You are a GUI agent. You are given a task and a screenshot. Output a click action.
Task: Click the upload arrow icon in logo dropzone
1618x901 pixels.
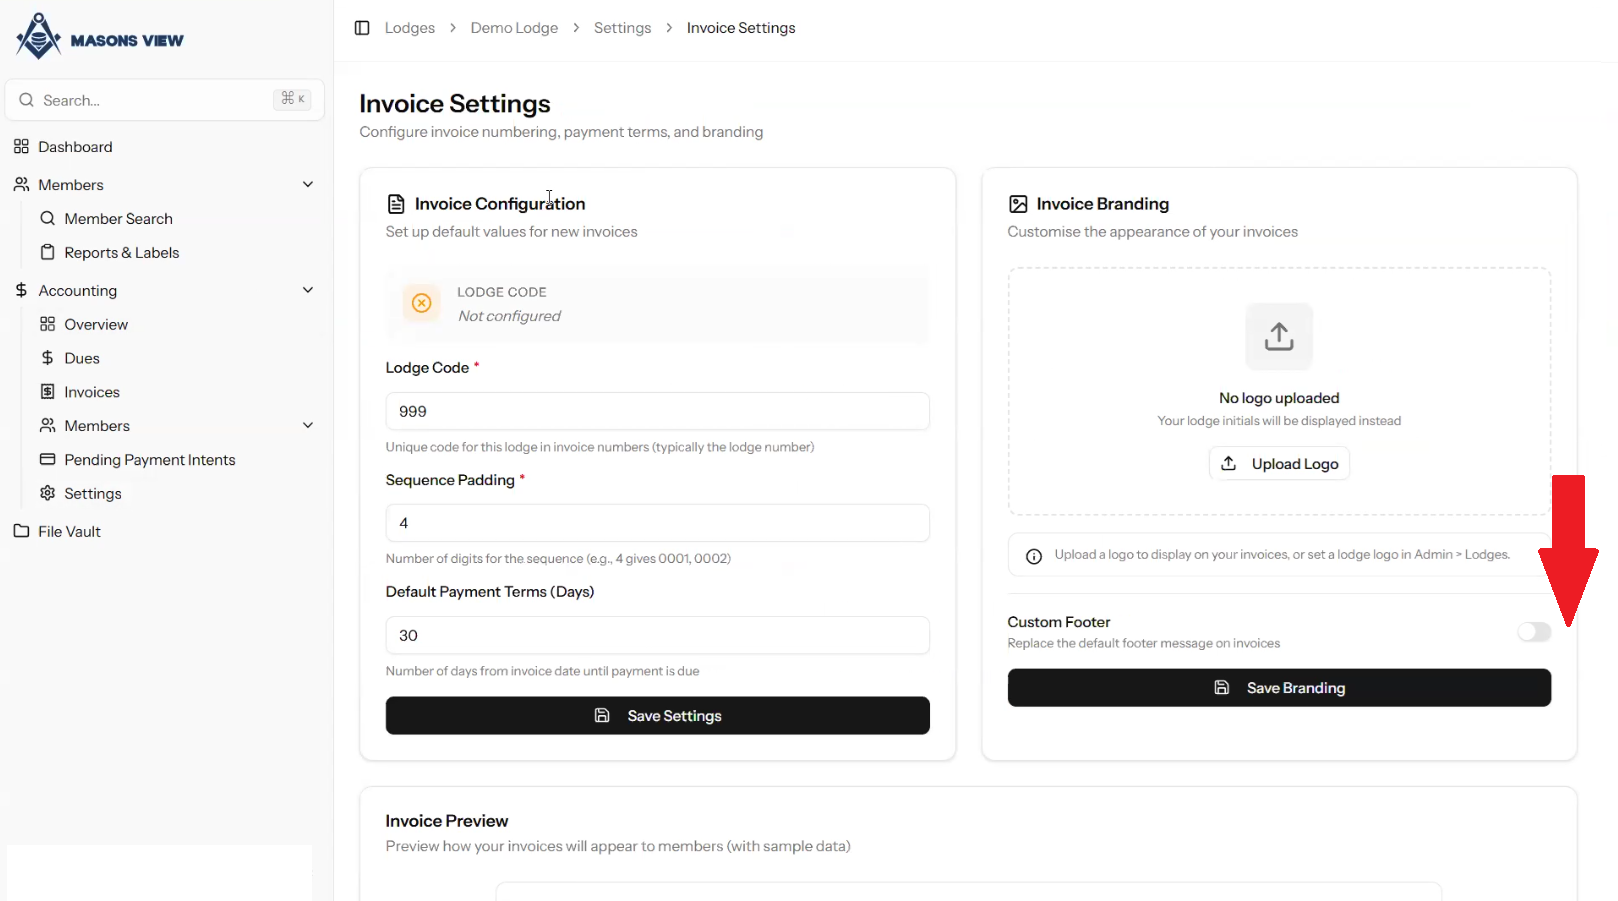click(x=1278, y=336)
